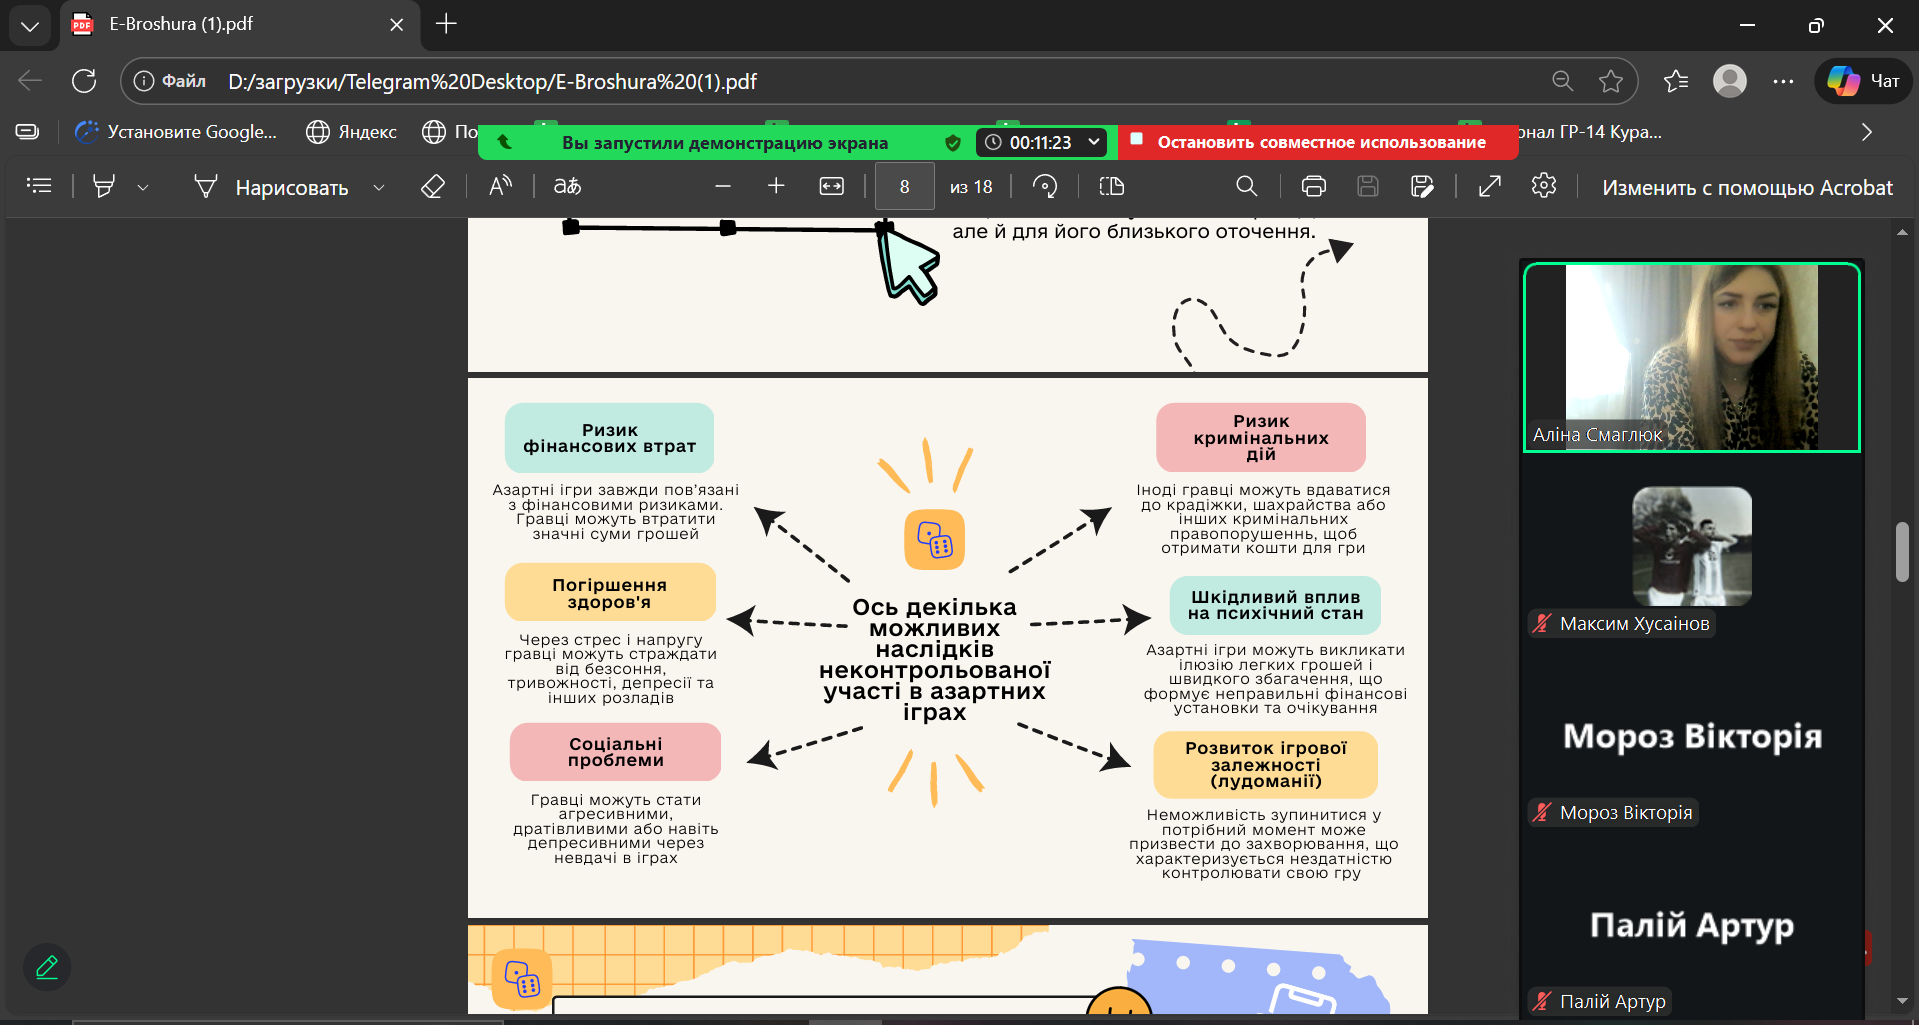Click Остановить совместное использование button
This screenshot has width=1919, height=1025.
pyautogui.click(x=1320, y=142)
